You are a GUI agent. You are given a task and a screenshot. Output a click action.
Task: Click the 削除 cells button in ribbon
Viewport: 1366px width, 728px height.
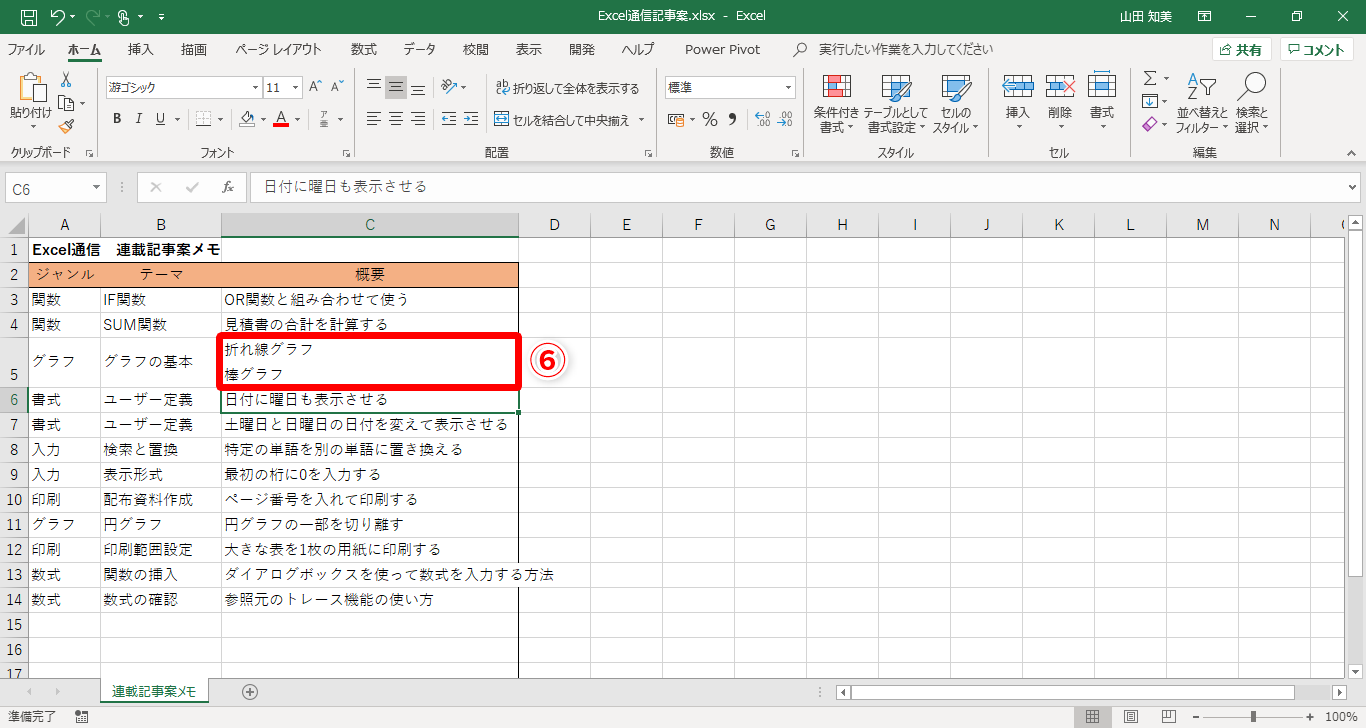tap(1060, 104)
